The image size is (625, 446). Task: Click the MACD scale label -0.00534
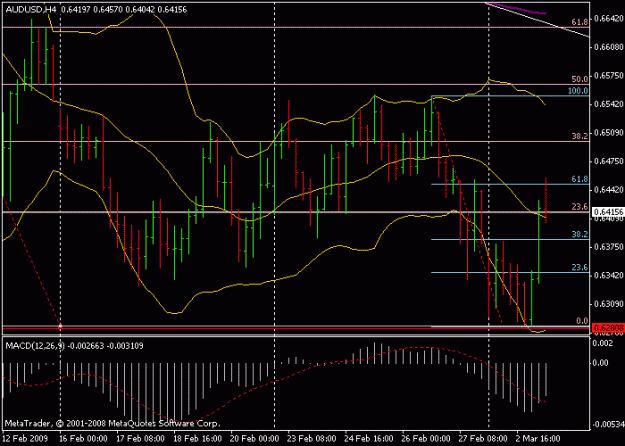pyautogui.click(x=607, y=424)
